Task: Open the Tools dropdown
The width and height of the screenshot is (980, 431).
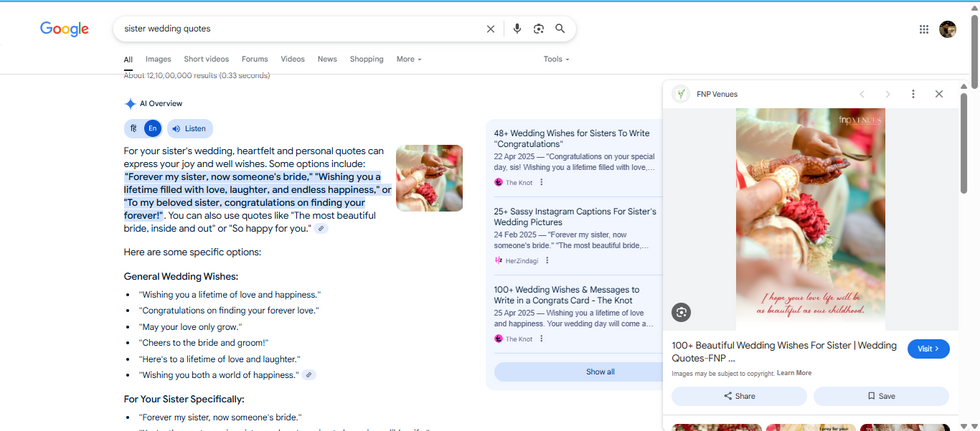Action: (x=556, y=59)
